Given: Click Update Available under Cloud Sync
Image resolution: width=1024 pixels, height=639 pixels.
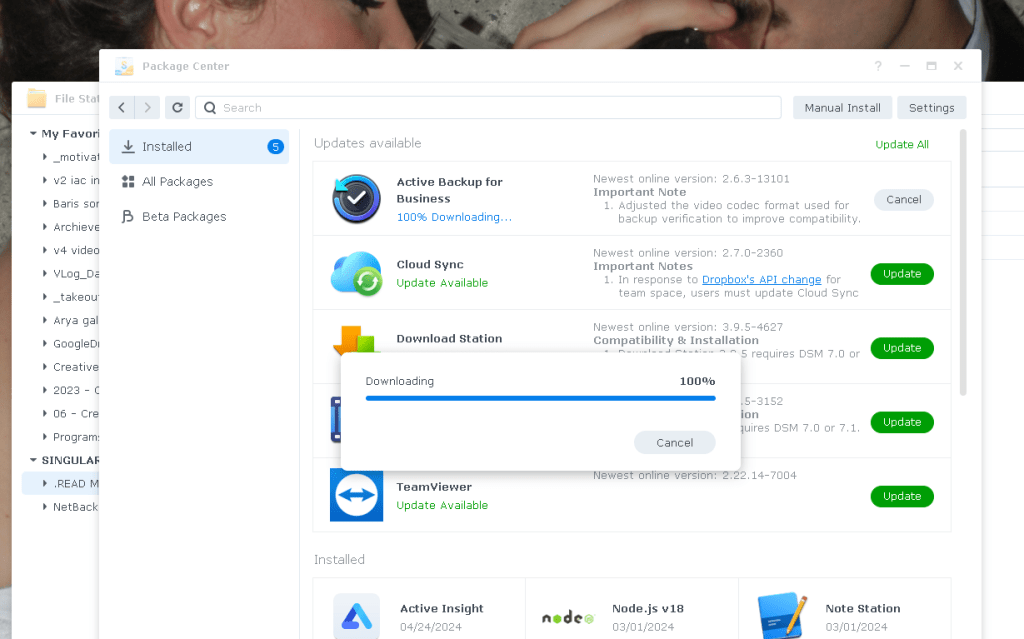Looking at the screenshot, I should coord(442,283).
